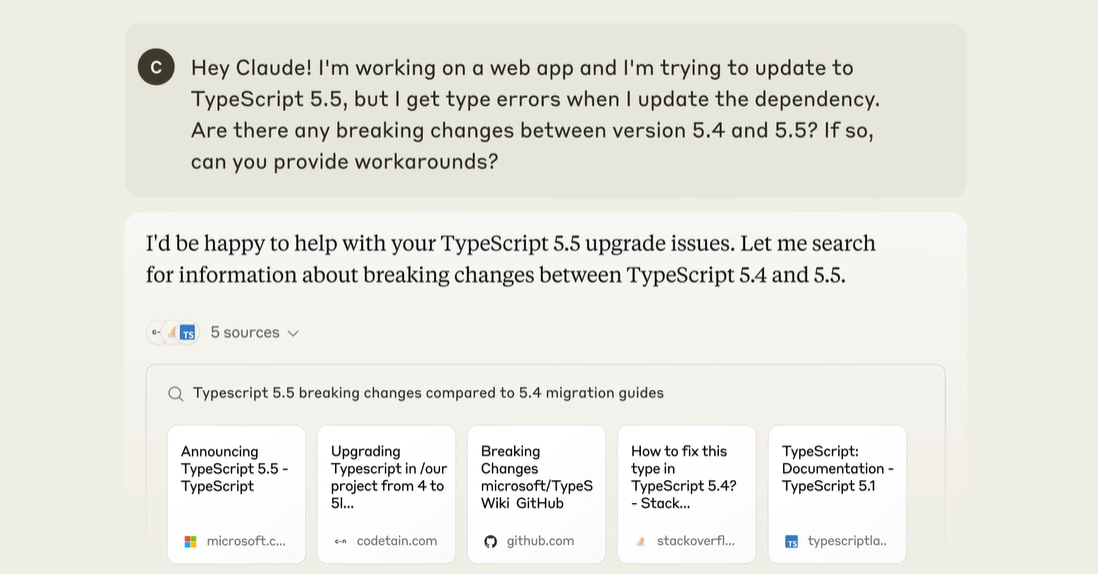Click the codetain favicon in second source card
This screenshot has width=1098, height=574.
pyautogui.click(x=340, y=541)
